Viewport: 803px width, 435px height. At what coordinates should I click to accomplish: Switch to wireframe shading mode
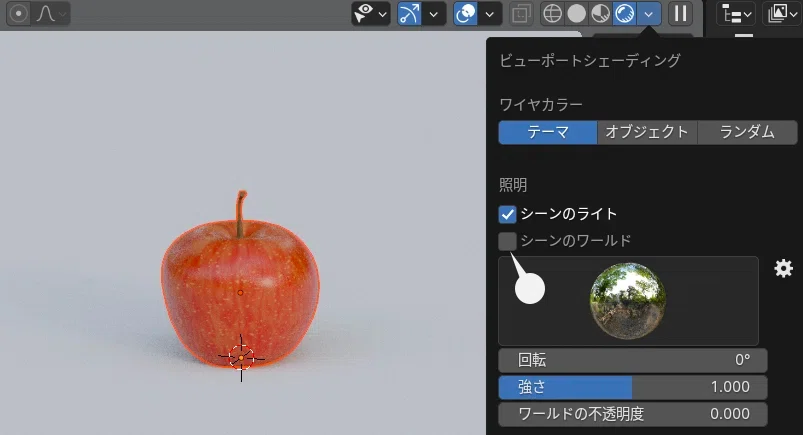pyautogui.click(x=552, y=14)
